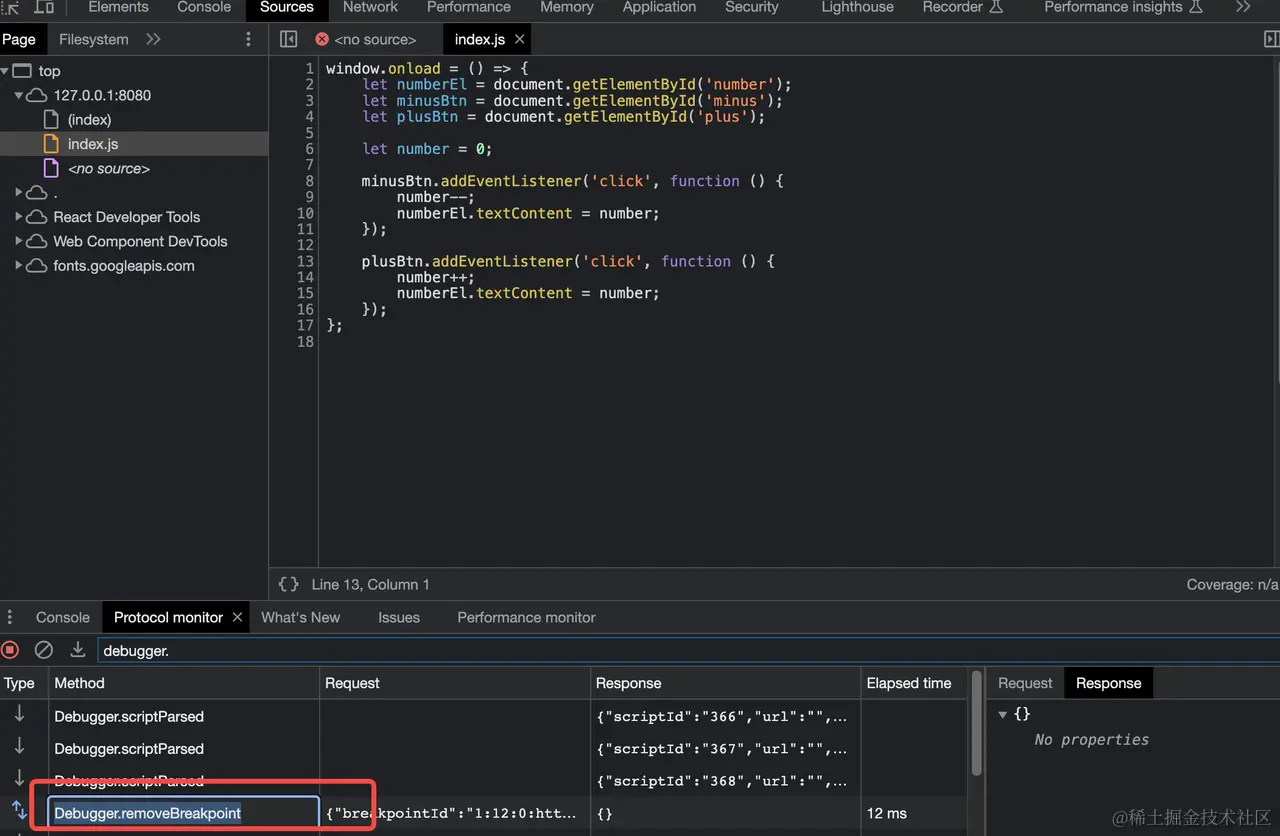
Task: Open the Issues drawer tab
Action: (399, 617)
